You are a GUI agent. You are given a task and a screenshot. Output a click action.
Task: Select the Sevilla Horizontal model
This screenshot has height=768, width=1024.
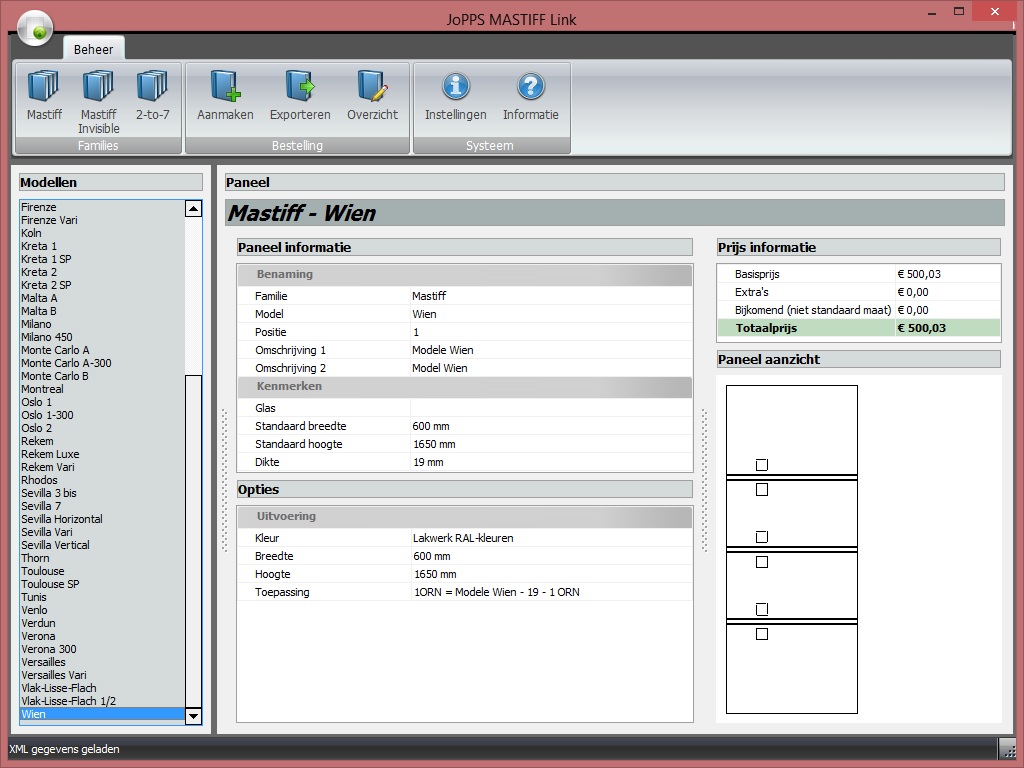click(102, 519)
